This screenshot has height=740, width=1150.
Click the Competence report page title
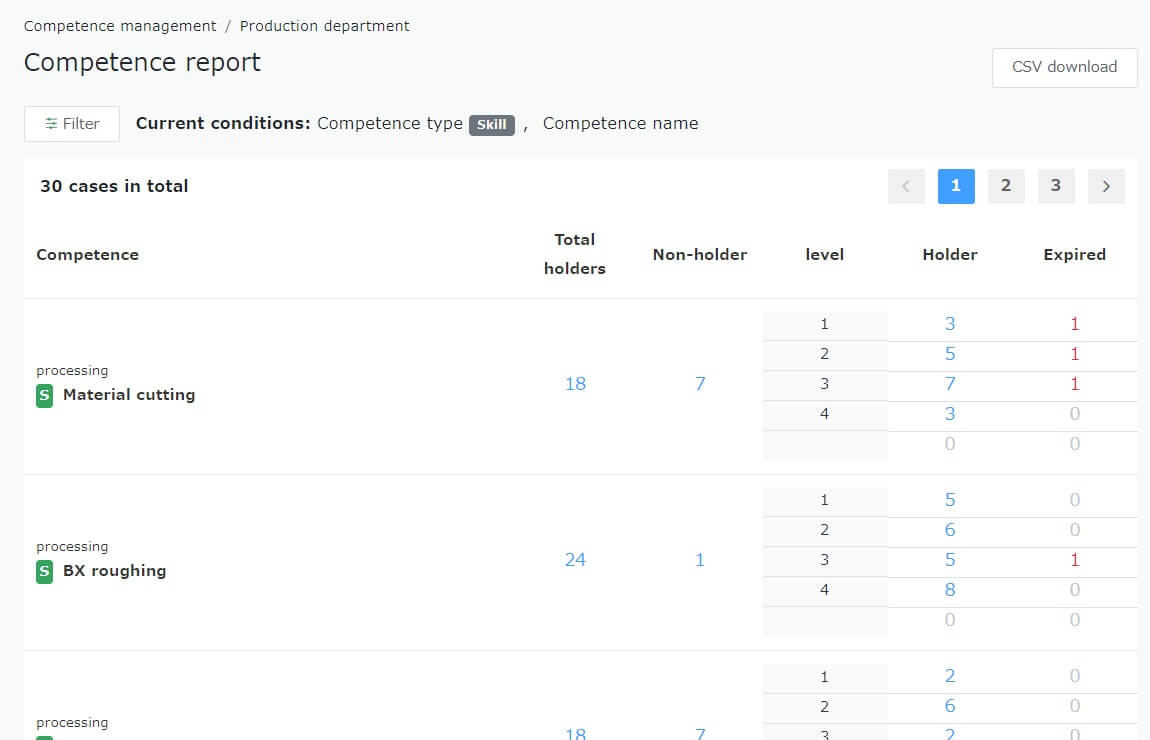click(142, 63)
